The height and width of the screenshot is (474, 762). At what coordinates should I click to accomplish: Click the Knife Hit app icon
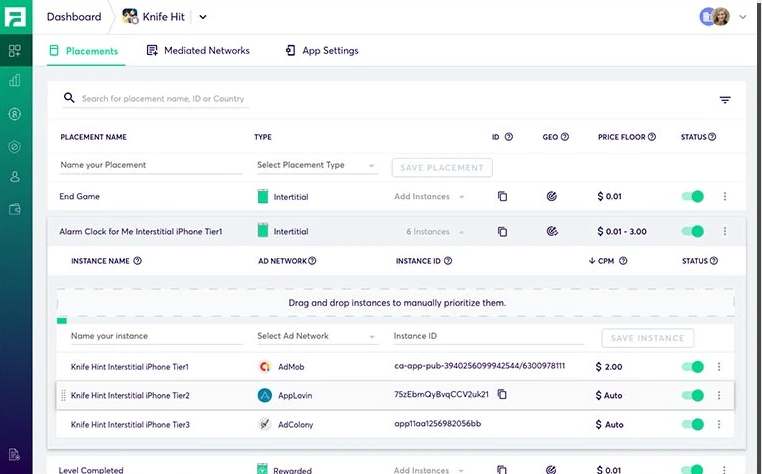coord(130,17)
